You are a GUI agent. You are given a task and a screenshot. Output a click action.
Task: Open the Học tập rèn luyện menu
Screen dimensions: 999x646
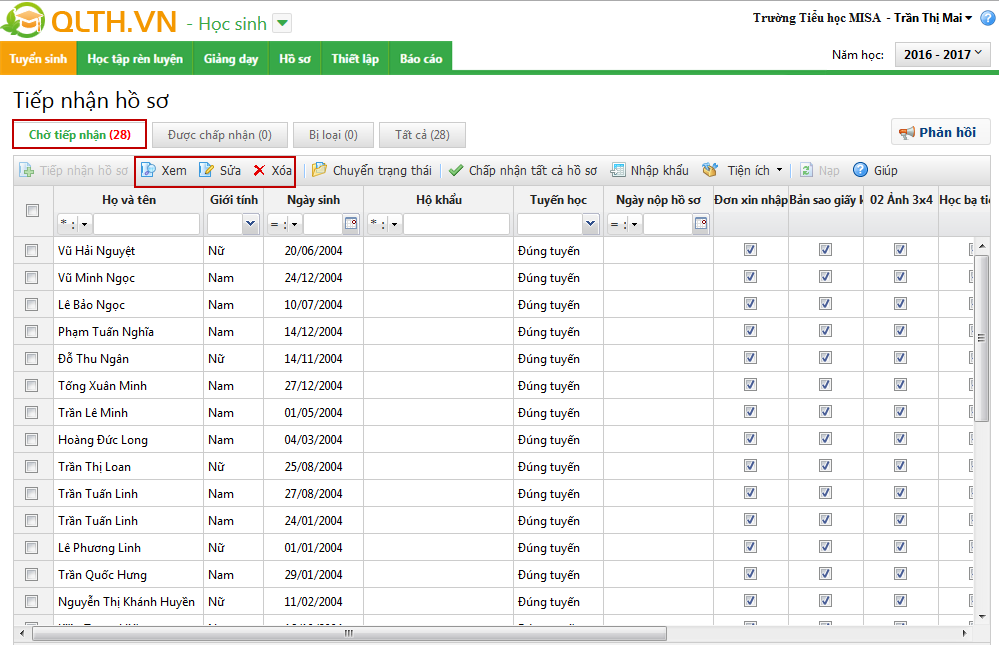pyautogui.click(x=135, y=59)
